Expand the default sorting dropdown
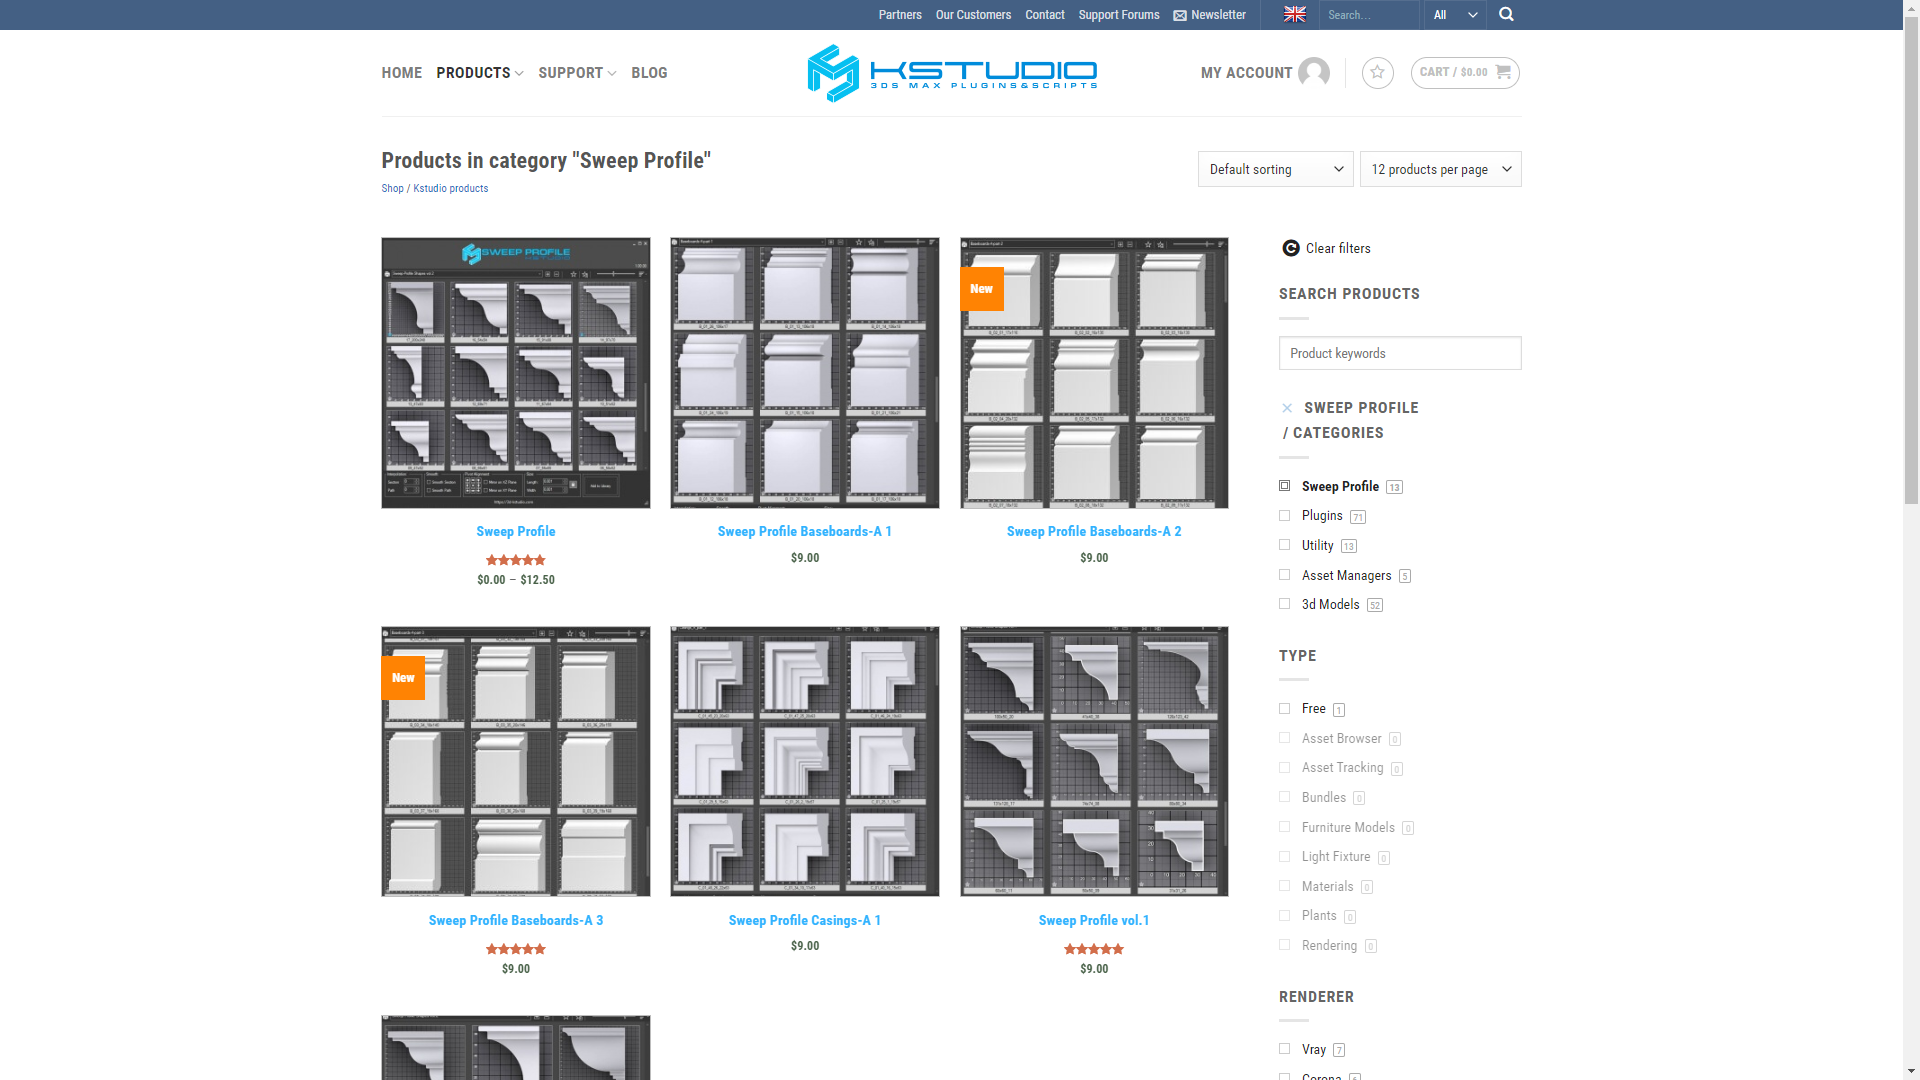The image size is (1920, 1080). pos(1275,169)
